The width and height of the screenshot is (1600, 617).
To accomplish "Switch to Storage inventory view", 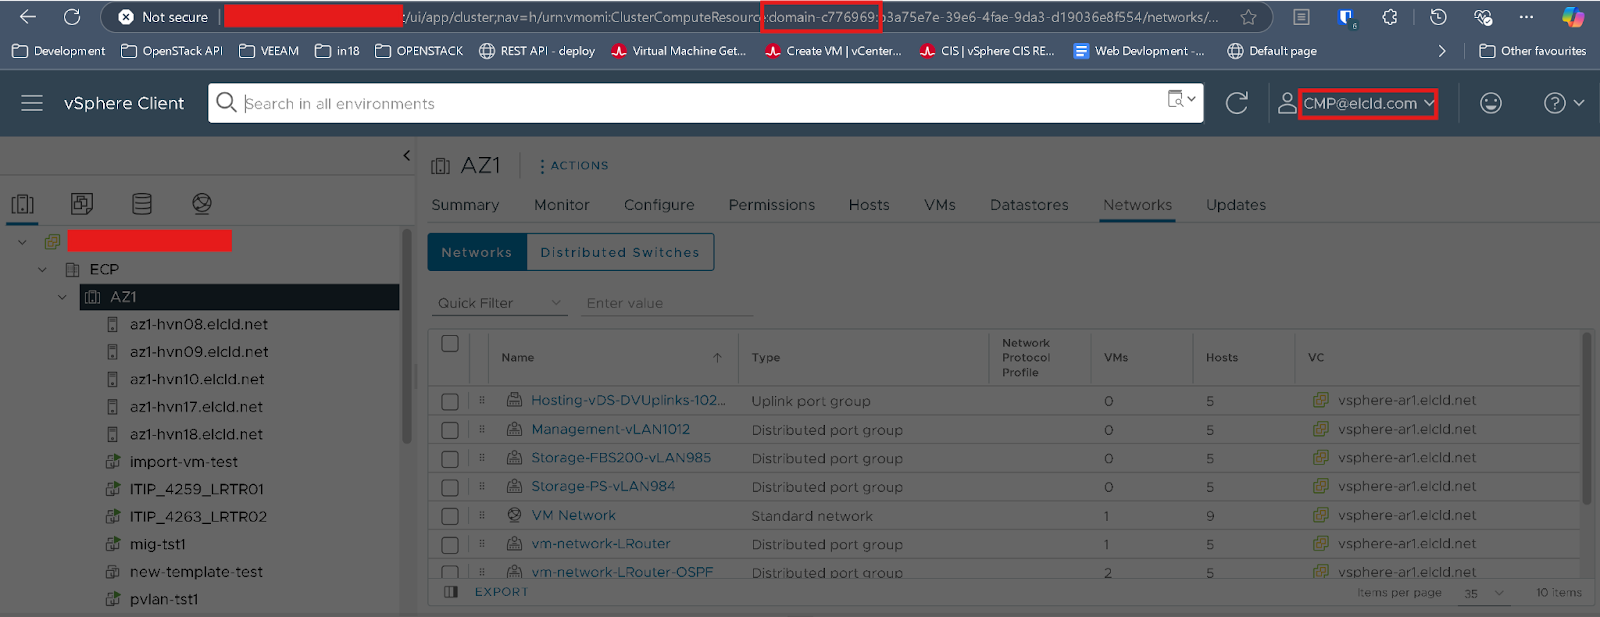I will (142, 204).
